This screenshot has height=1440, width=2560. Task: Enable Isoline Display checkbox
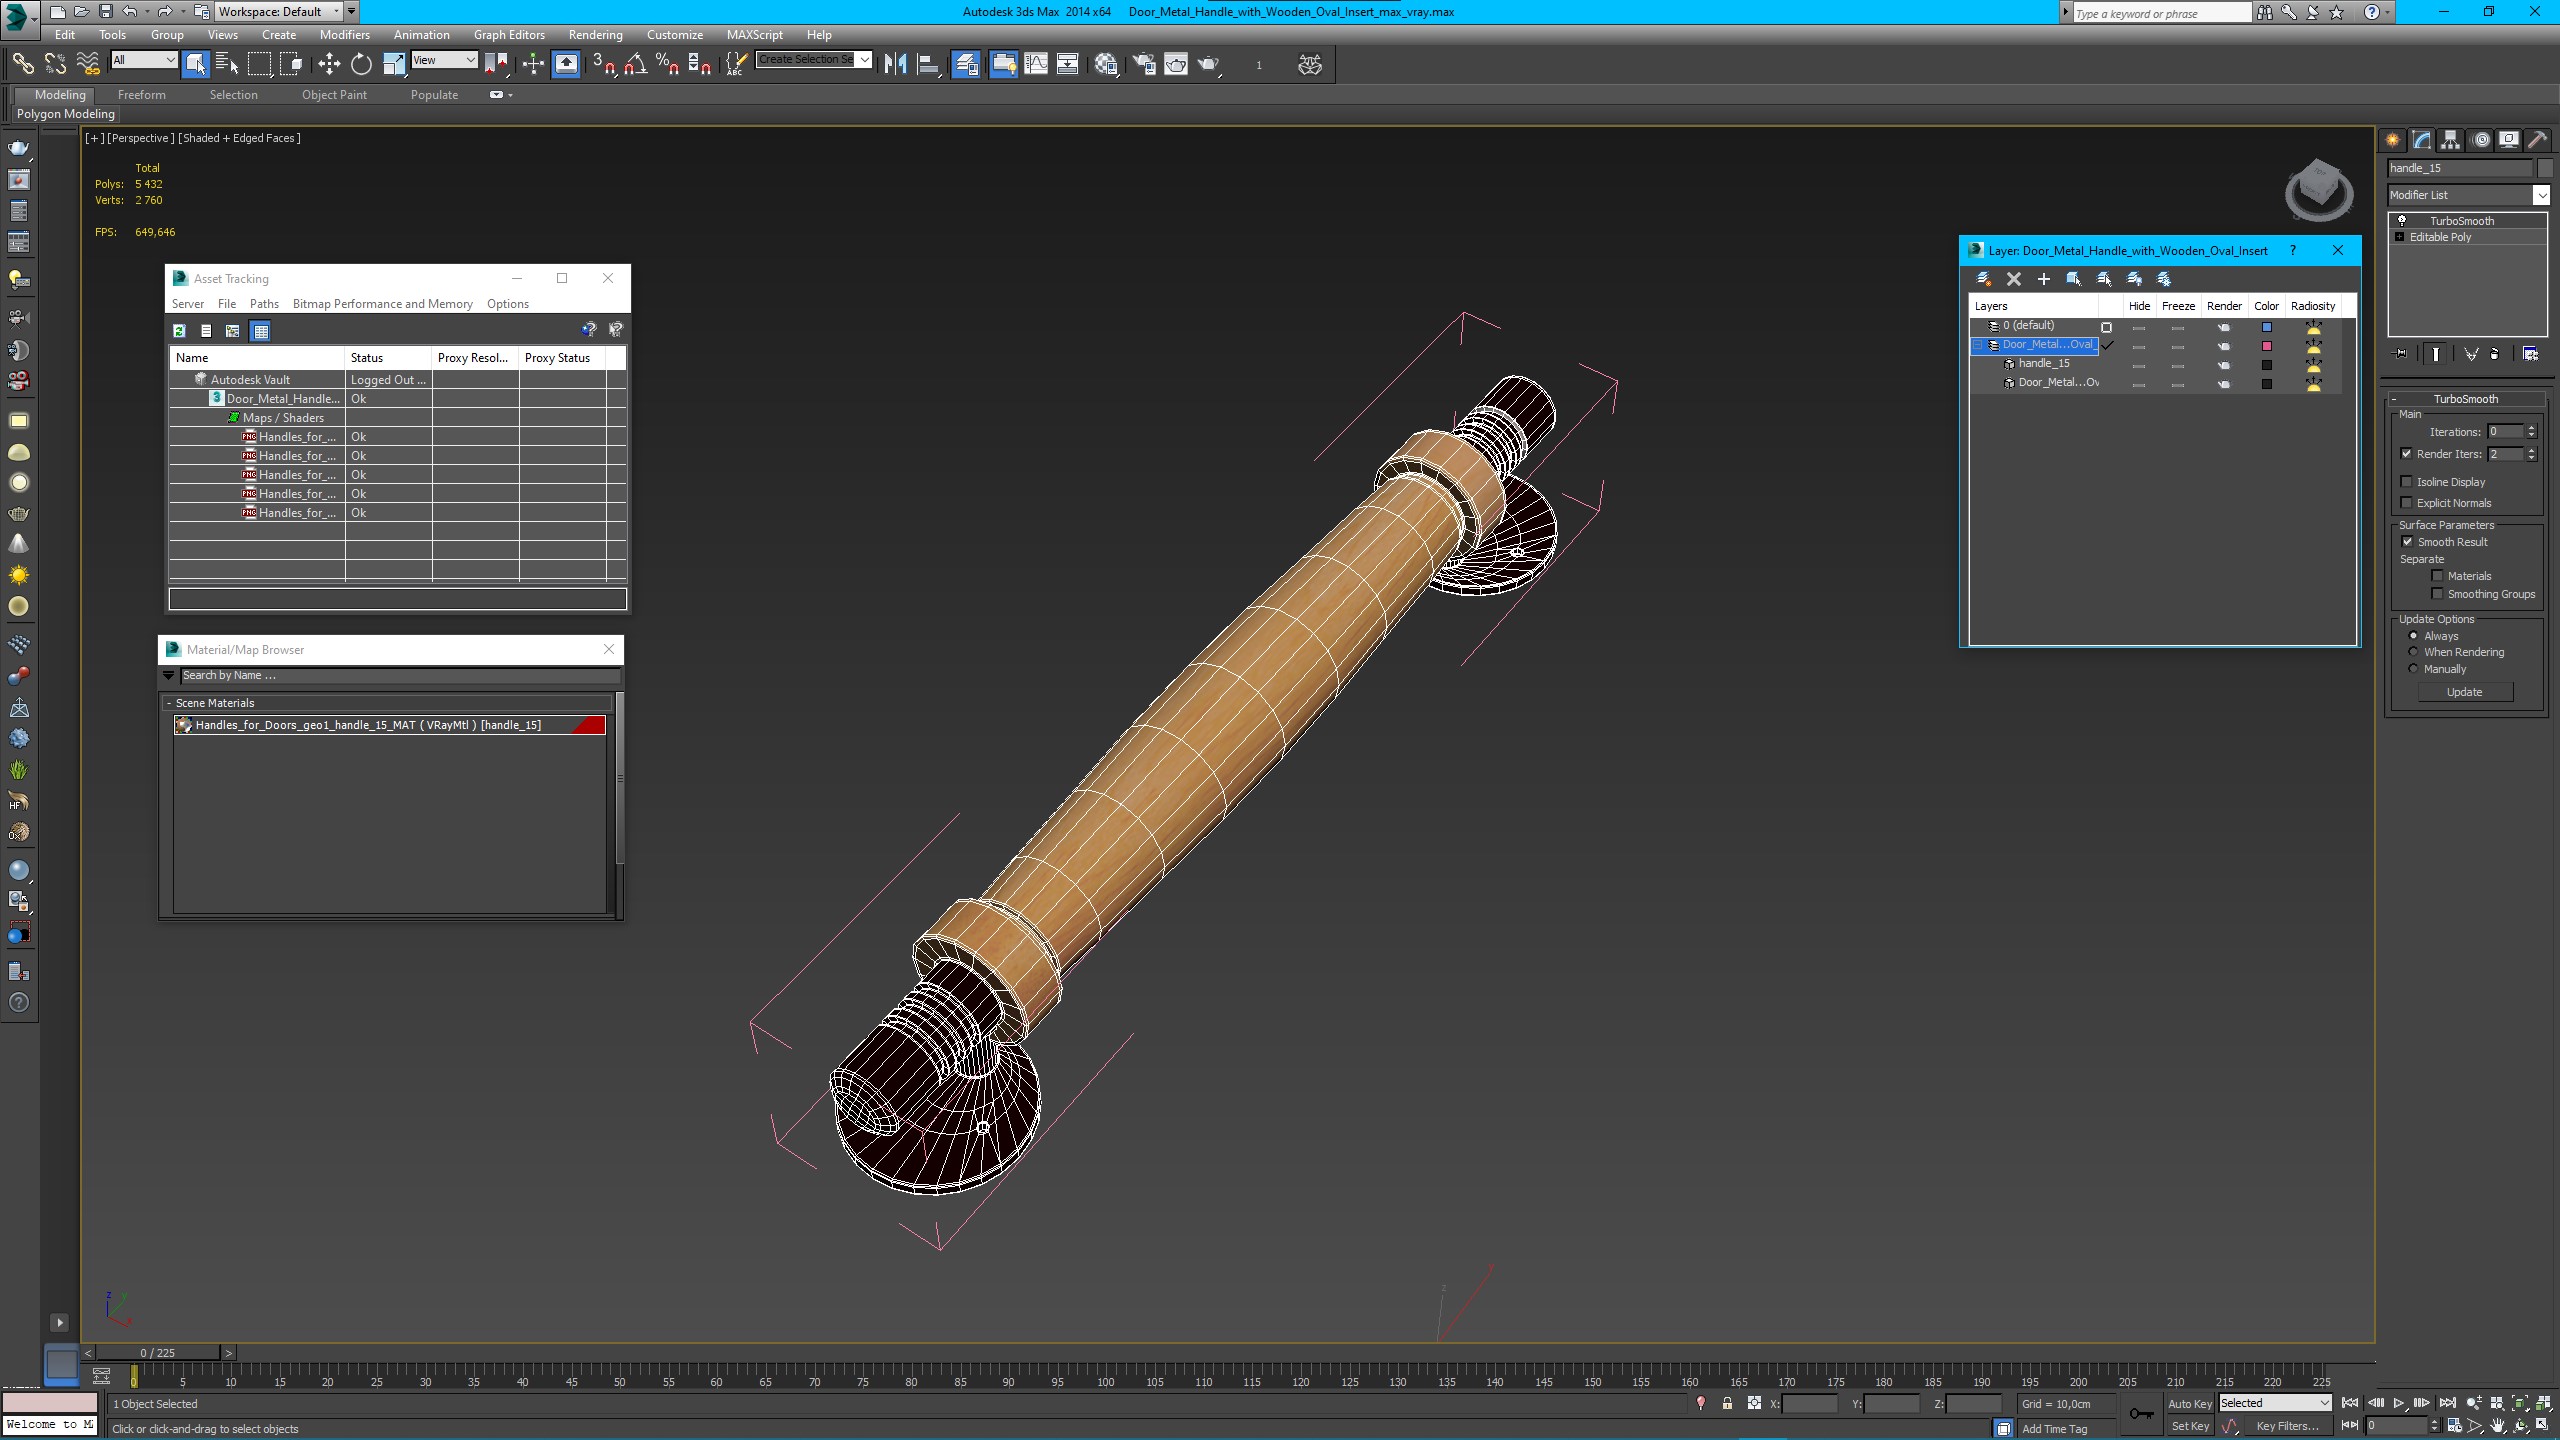pyautogui.click(x=2407, y=482)
